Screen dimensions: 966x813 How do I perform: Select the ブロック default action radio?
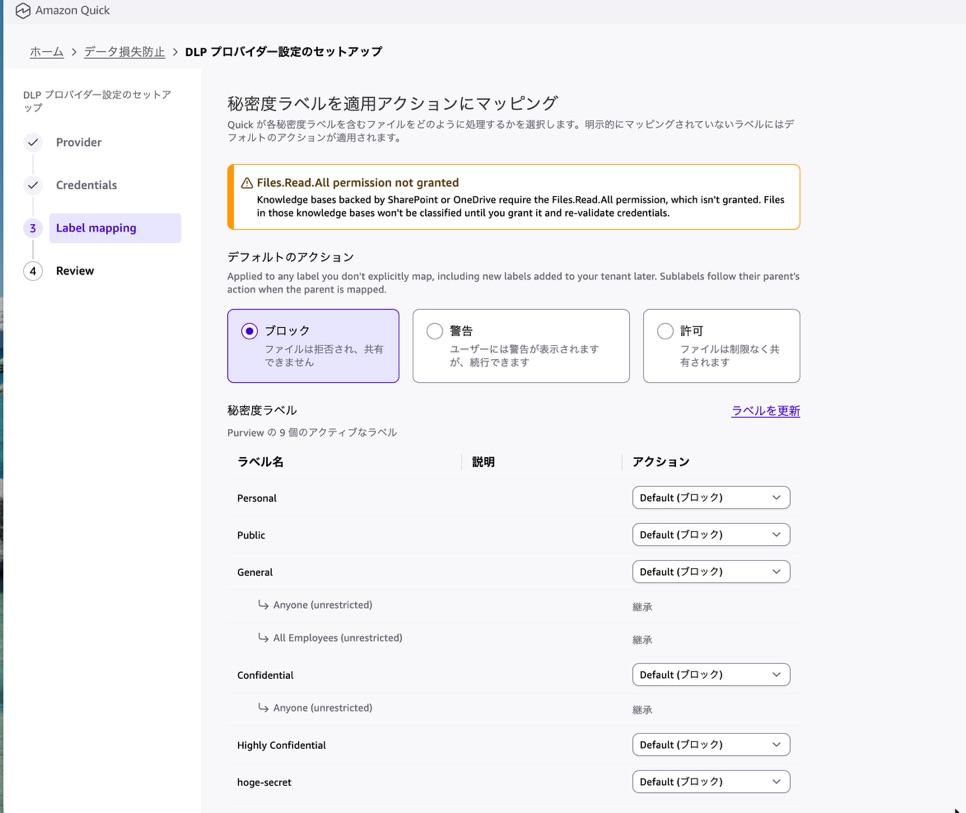coord(250,331)
